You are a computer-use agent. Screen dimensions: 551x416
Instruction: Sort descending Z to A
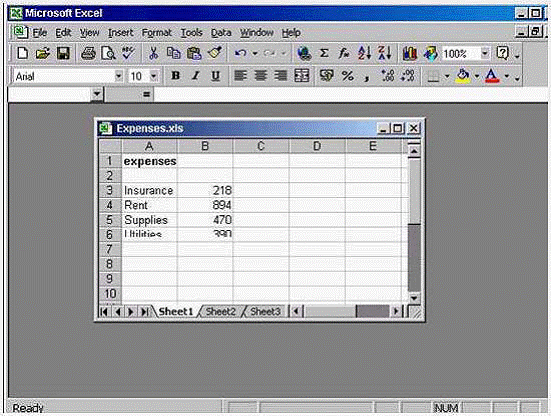(x=384, y=53)
